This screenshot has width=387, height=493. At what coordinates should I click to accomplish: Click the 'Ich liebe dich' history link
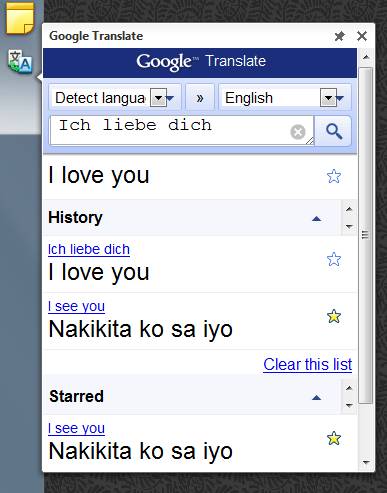tap(89, 249)
